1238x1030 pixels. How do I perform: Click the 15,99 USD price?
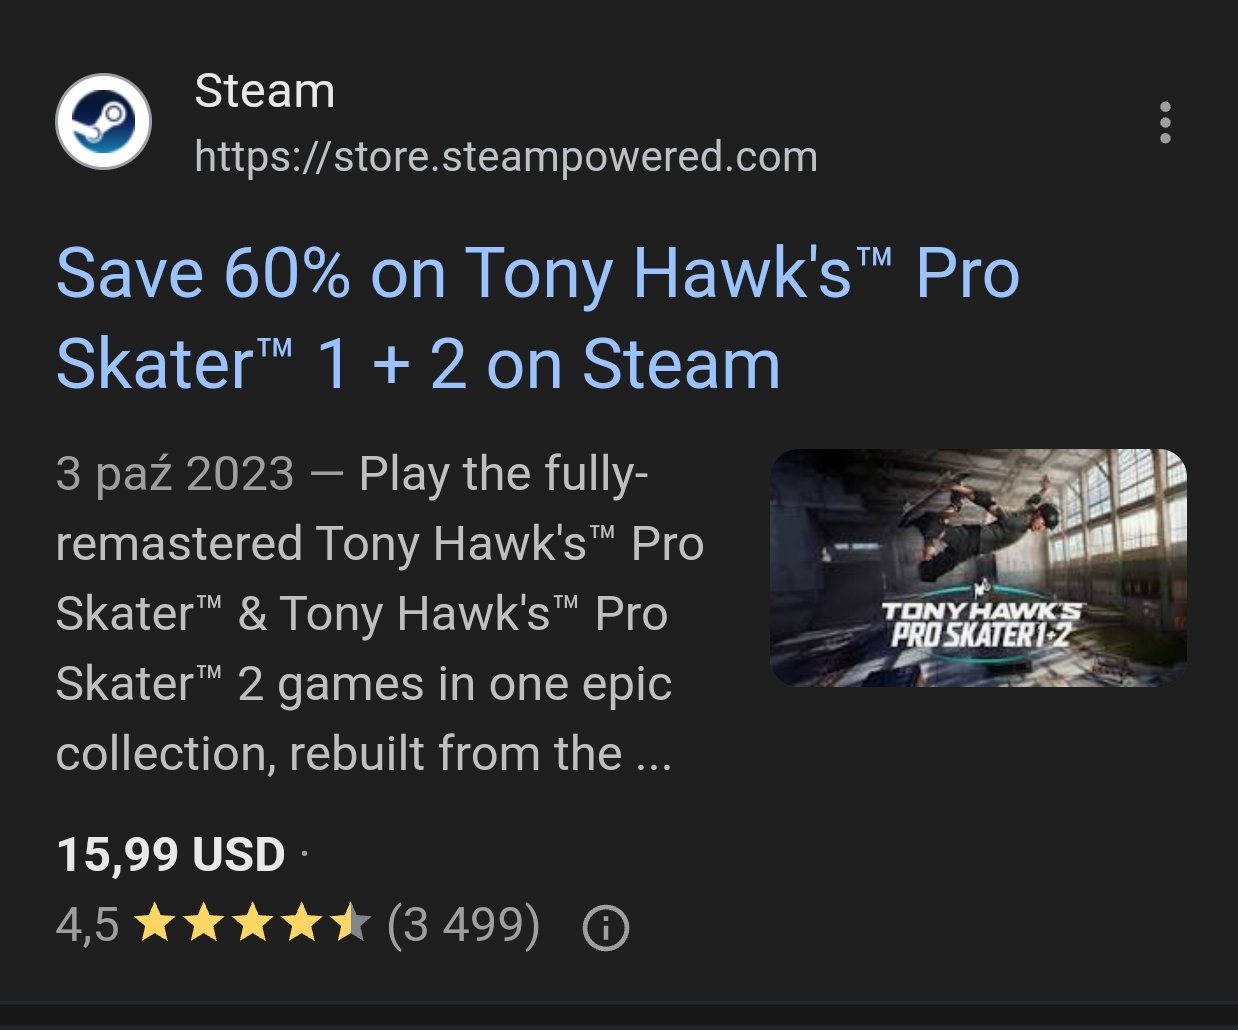pos(171,854)
